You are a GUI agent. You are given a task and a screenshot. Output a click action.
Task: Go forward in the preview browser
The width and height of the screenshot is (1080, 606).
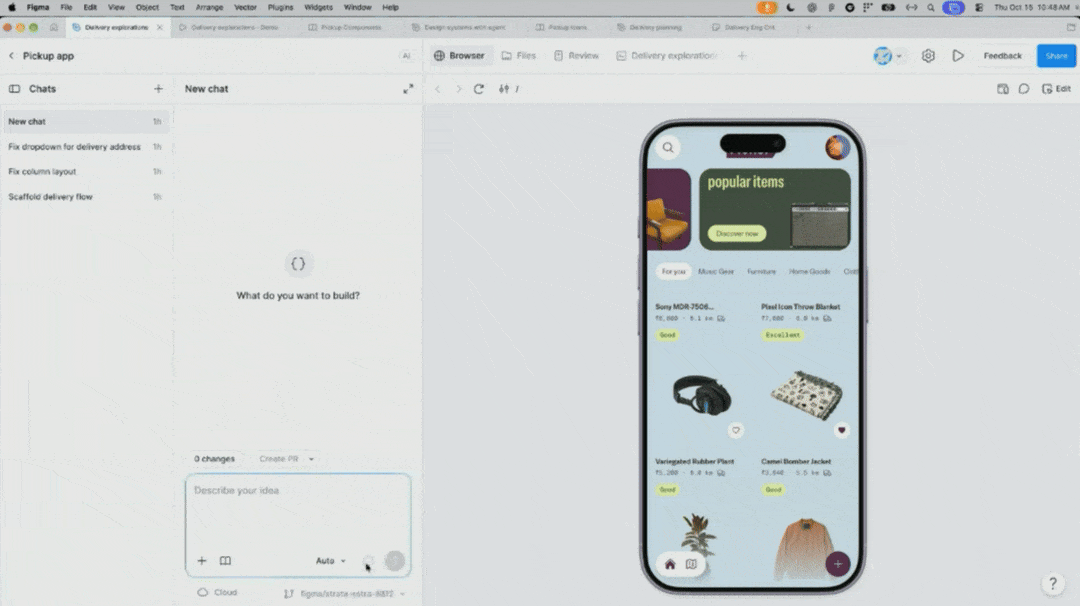(x=458, y=89)
